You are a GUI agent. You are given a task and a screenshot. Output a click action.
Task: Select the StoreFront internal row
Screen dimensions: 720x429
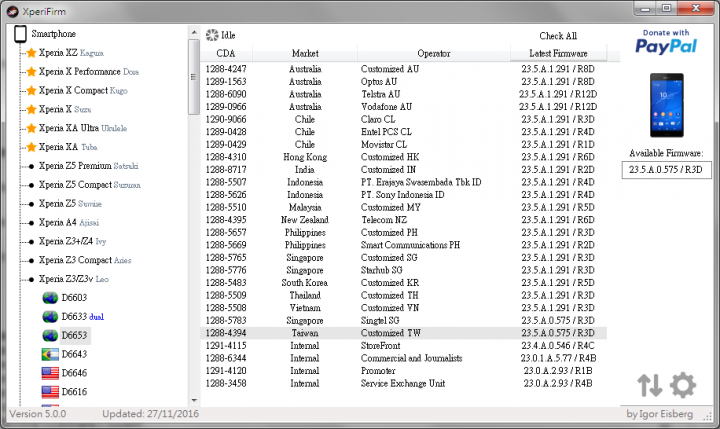(404, 345)
